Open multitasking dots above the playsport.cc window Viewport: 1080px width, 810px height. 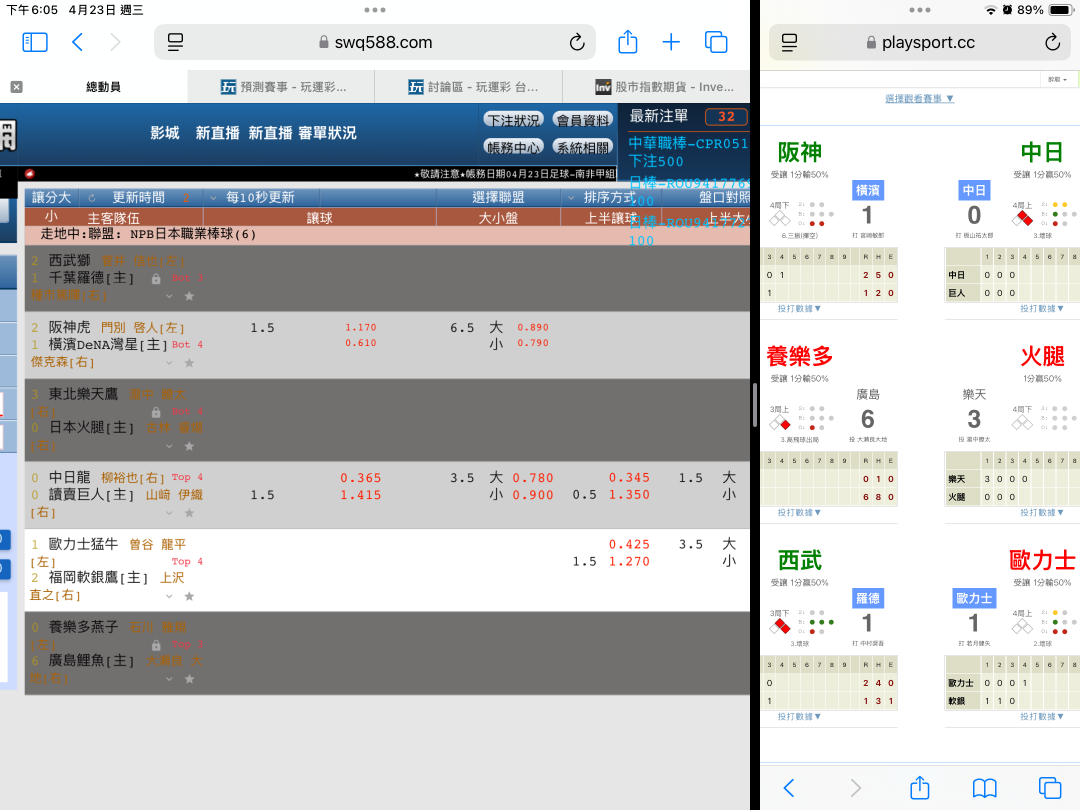[x=920, y=10]
